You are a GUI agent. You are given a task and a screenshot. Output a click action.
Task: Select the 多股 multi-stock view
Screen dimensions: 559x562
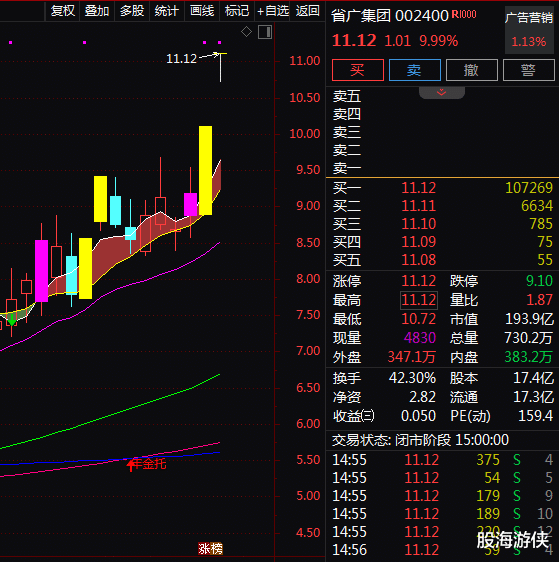point(132,11)
